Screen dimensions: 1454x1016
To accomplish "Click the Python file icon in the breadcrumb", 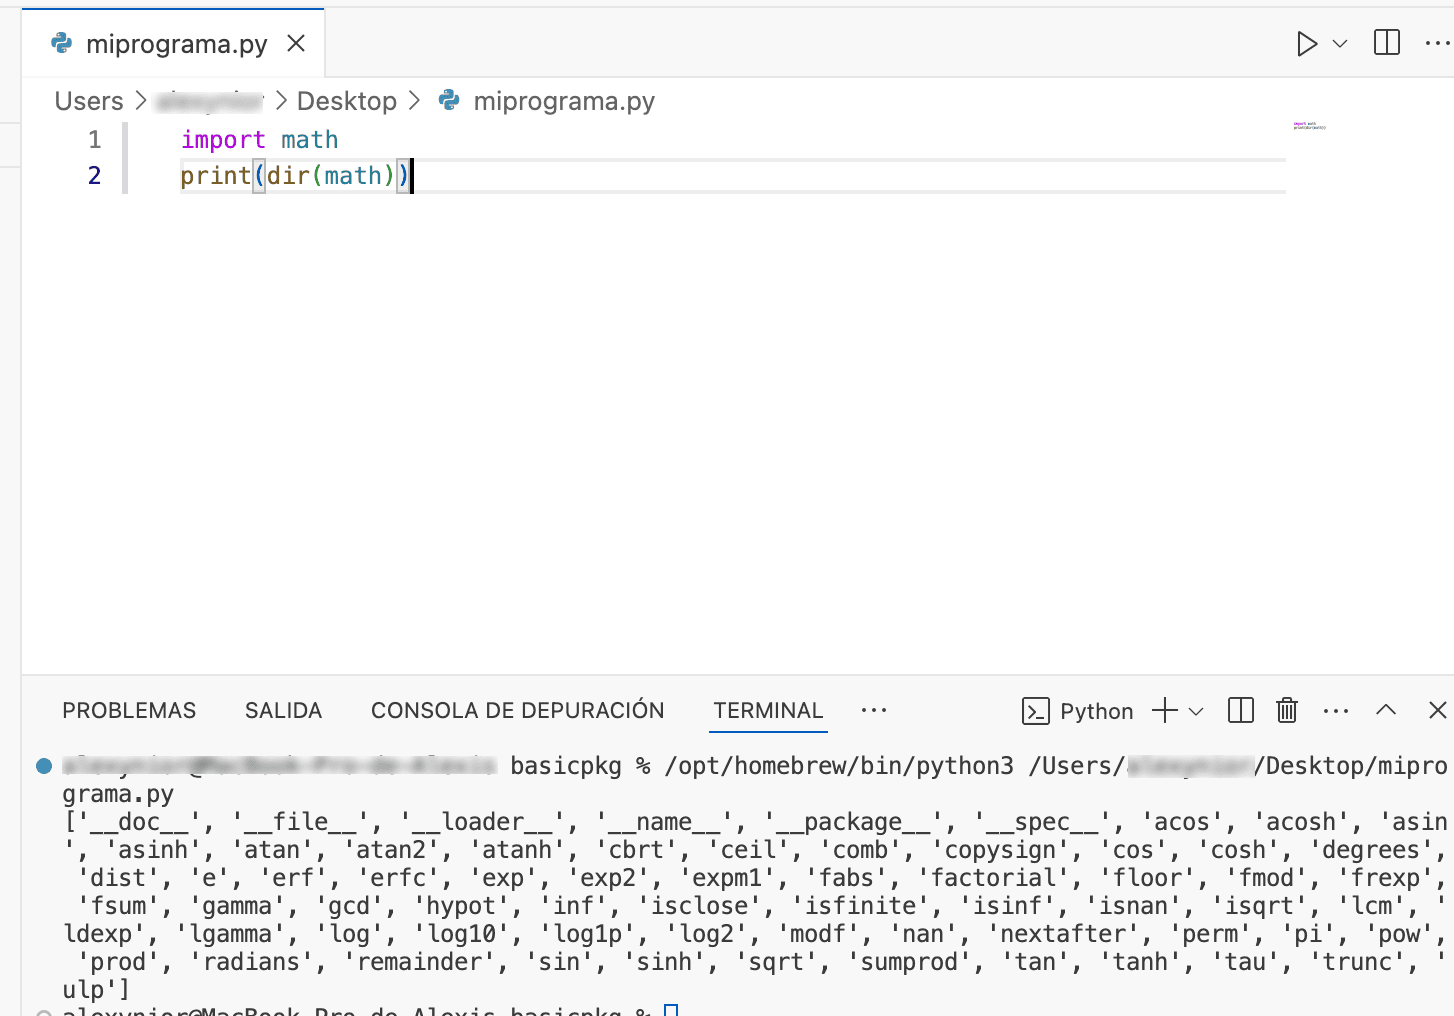I will [x=448, y=100].
